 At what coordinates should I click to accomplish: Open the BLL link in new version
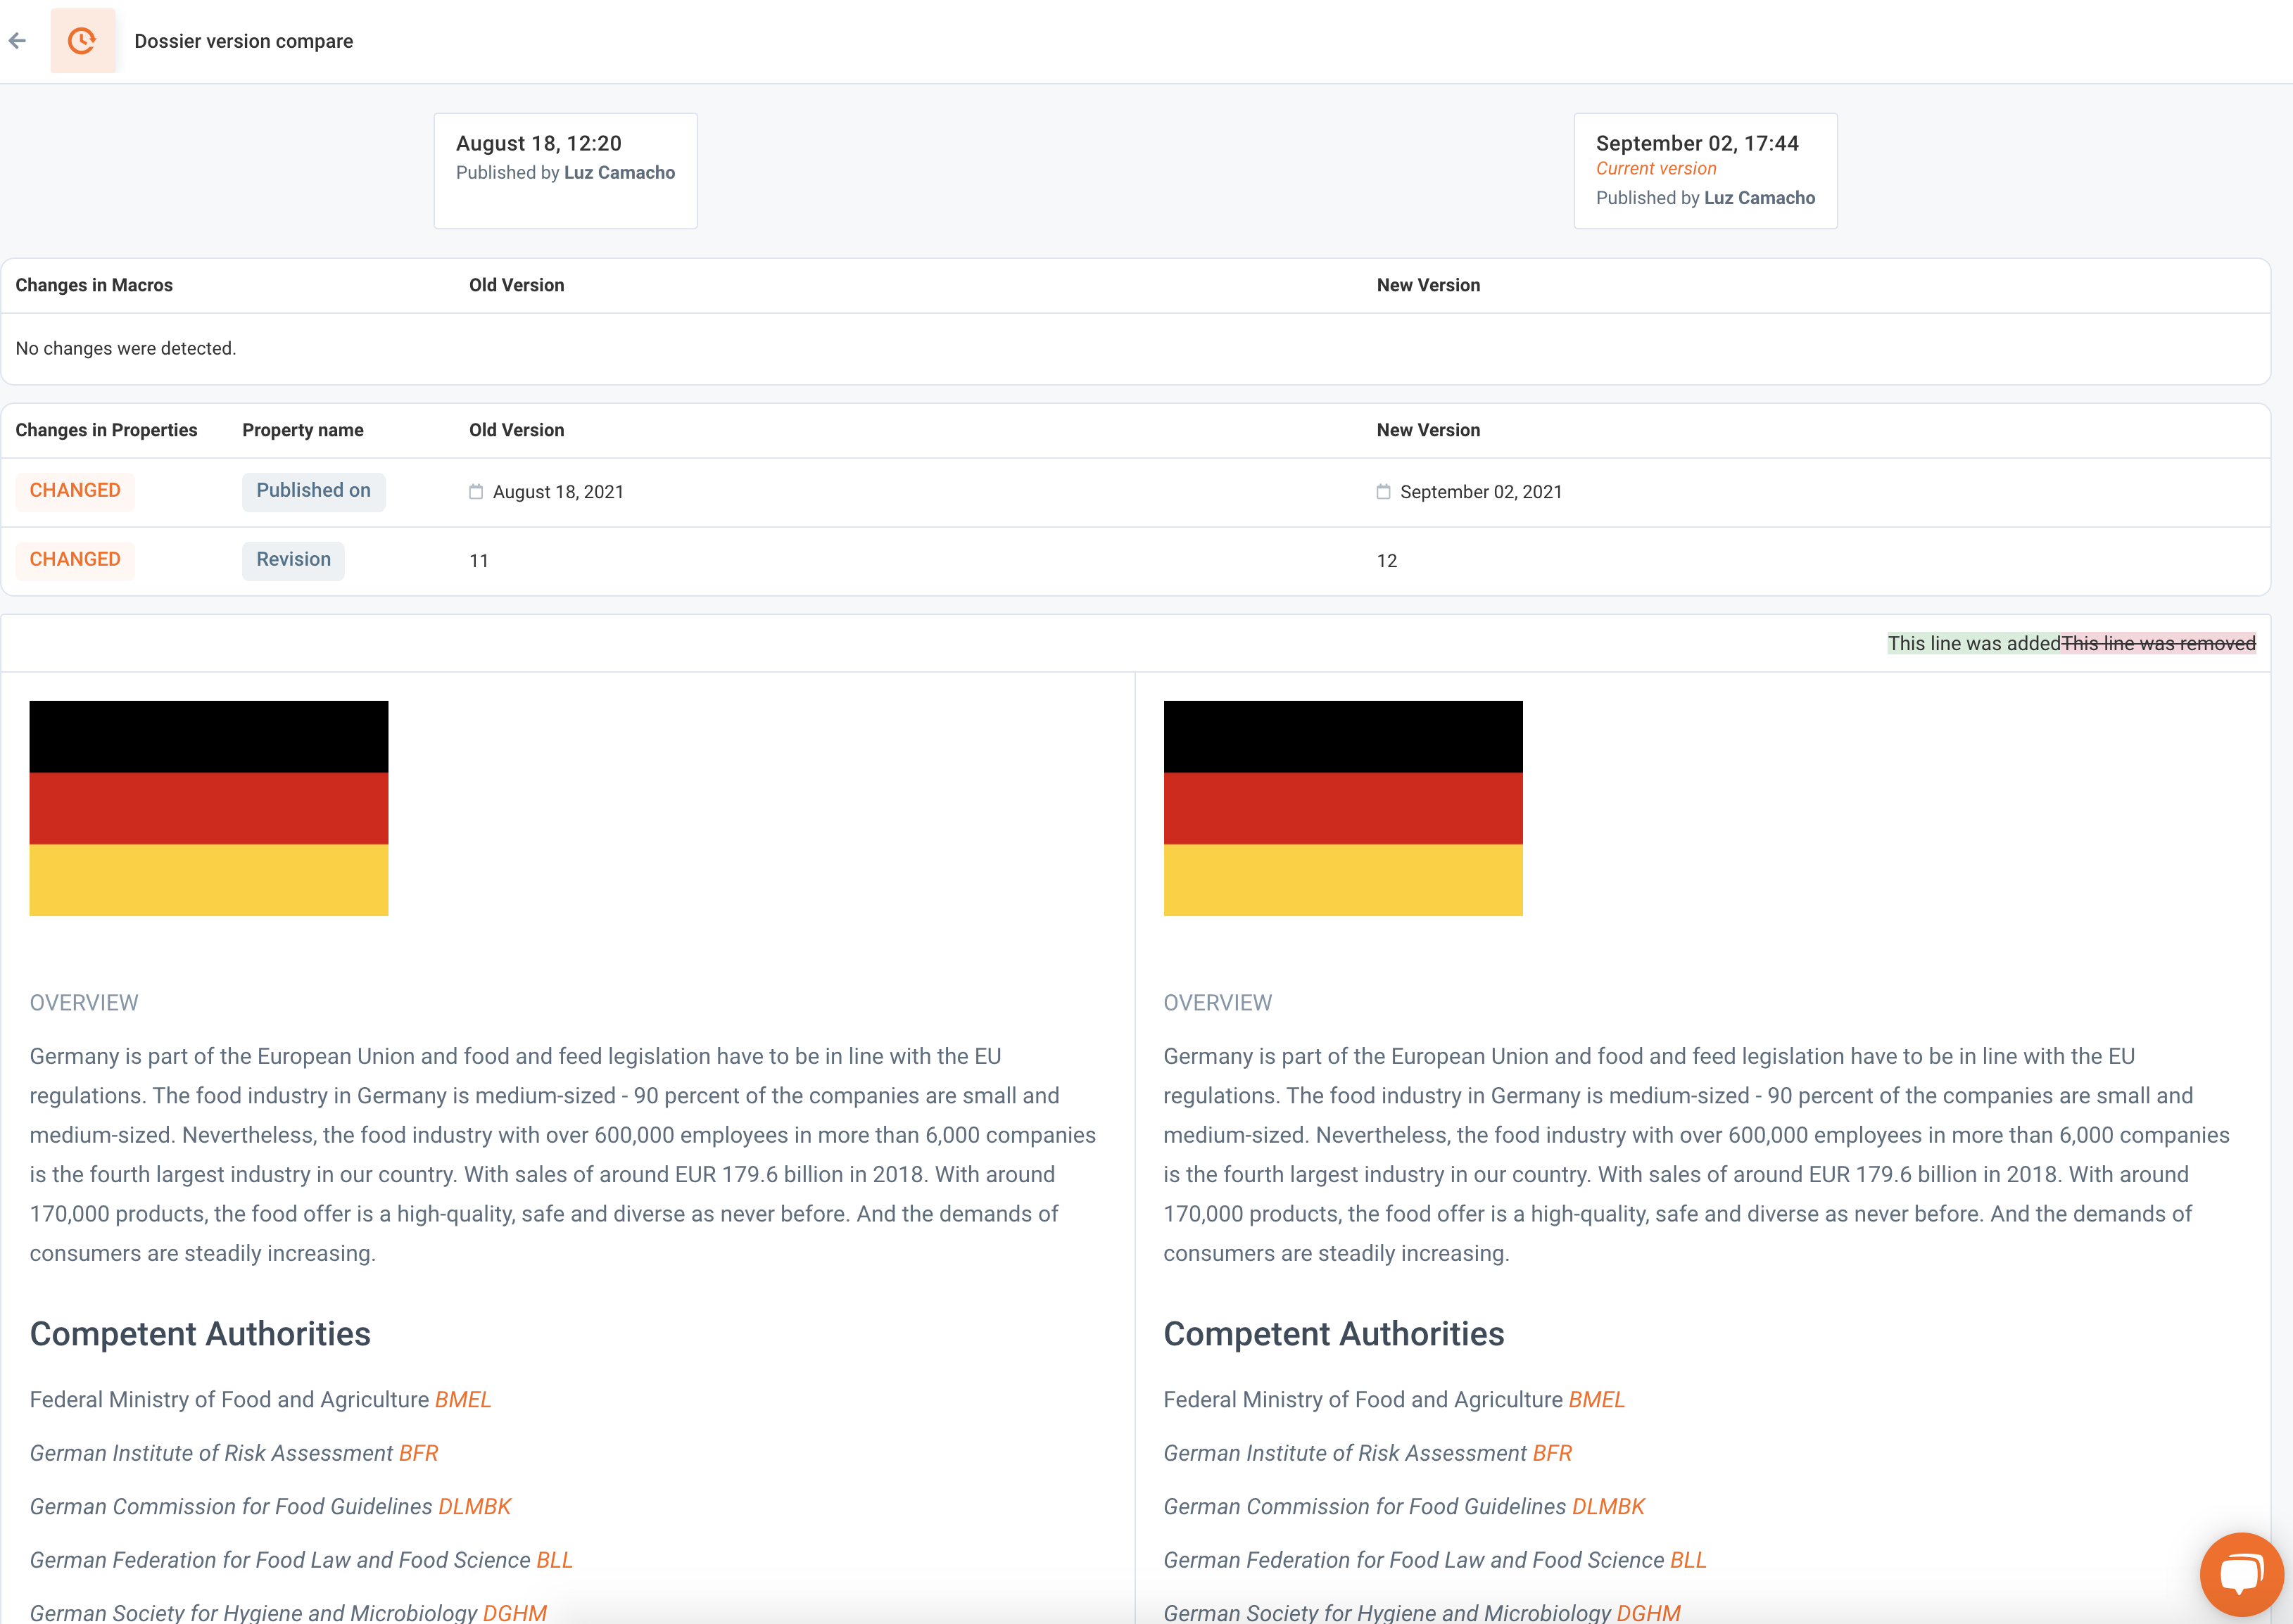[x=1688, y=1560]
